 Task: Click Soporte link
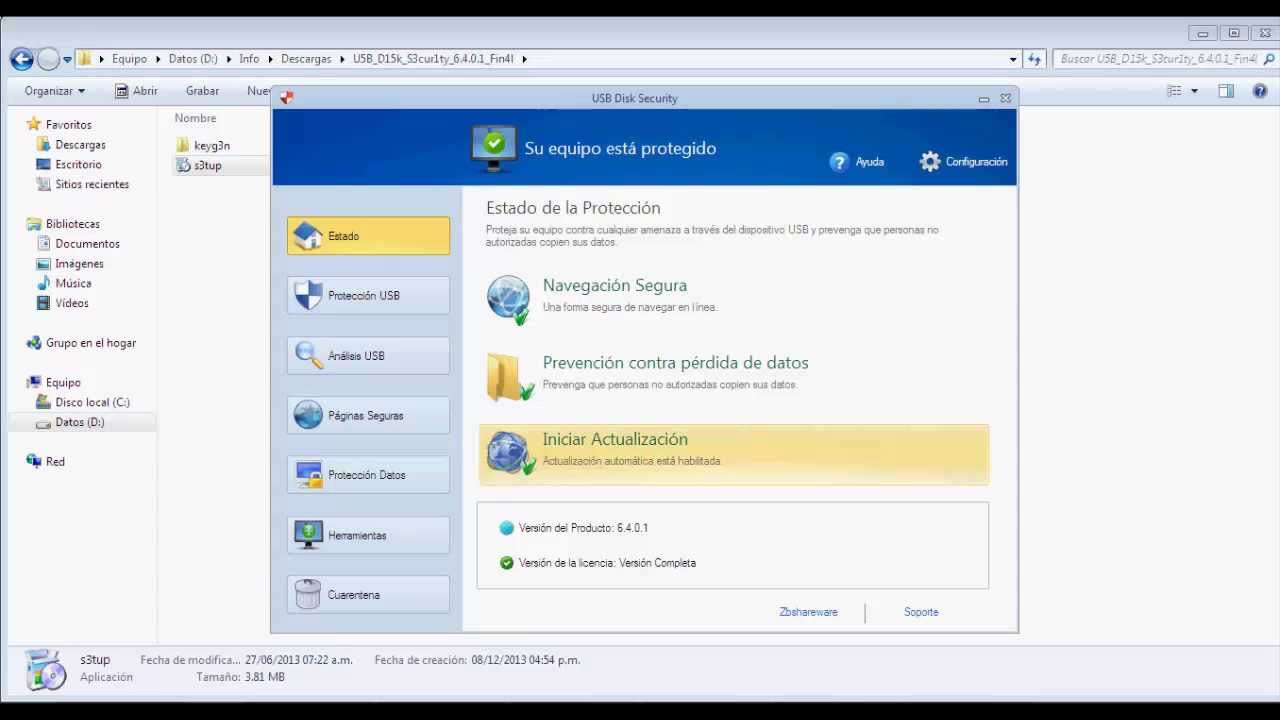click(921, 612)
